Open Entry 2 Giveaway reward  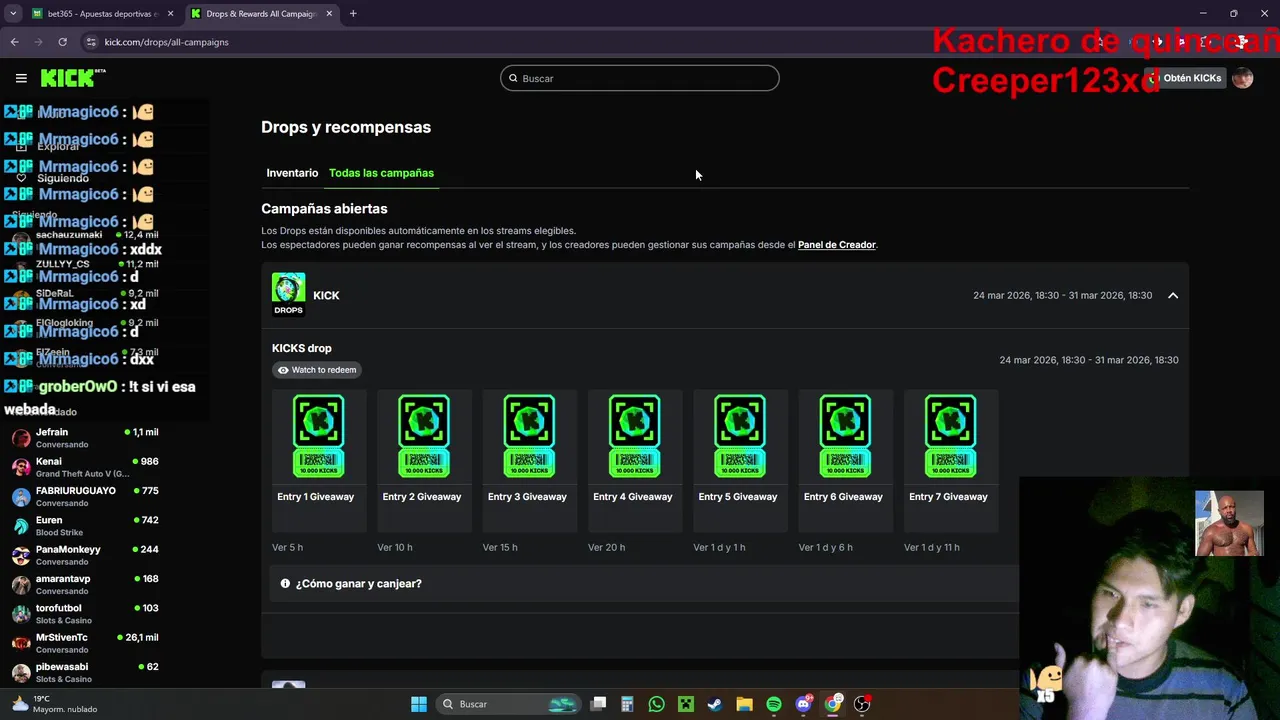pyautogui.click(x=424, y=459)
